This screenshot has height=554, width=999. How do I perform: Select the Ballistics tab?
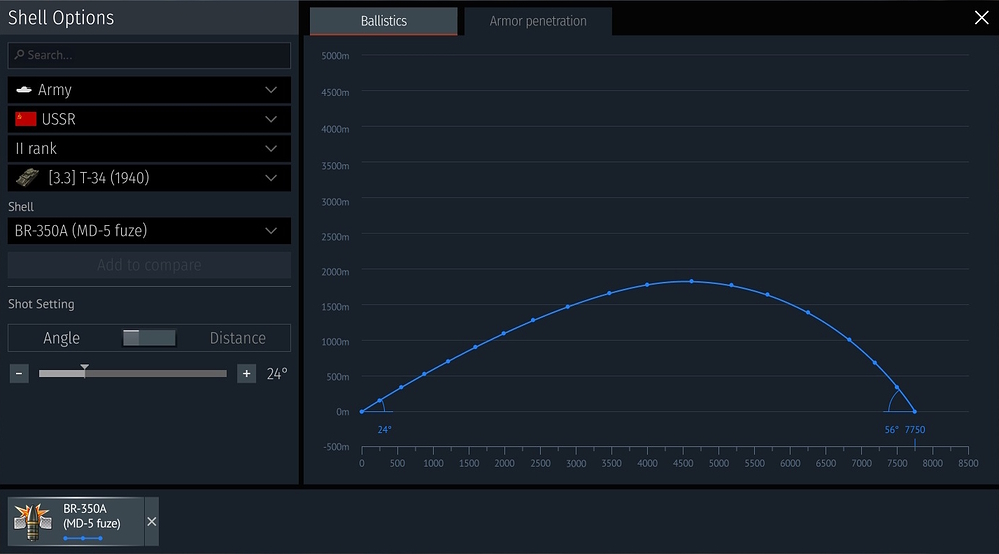click(x=383, y=21)
